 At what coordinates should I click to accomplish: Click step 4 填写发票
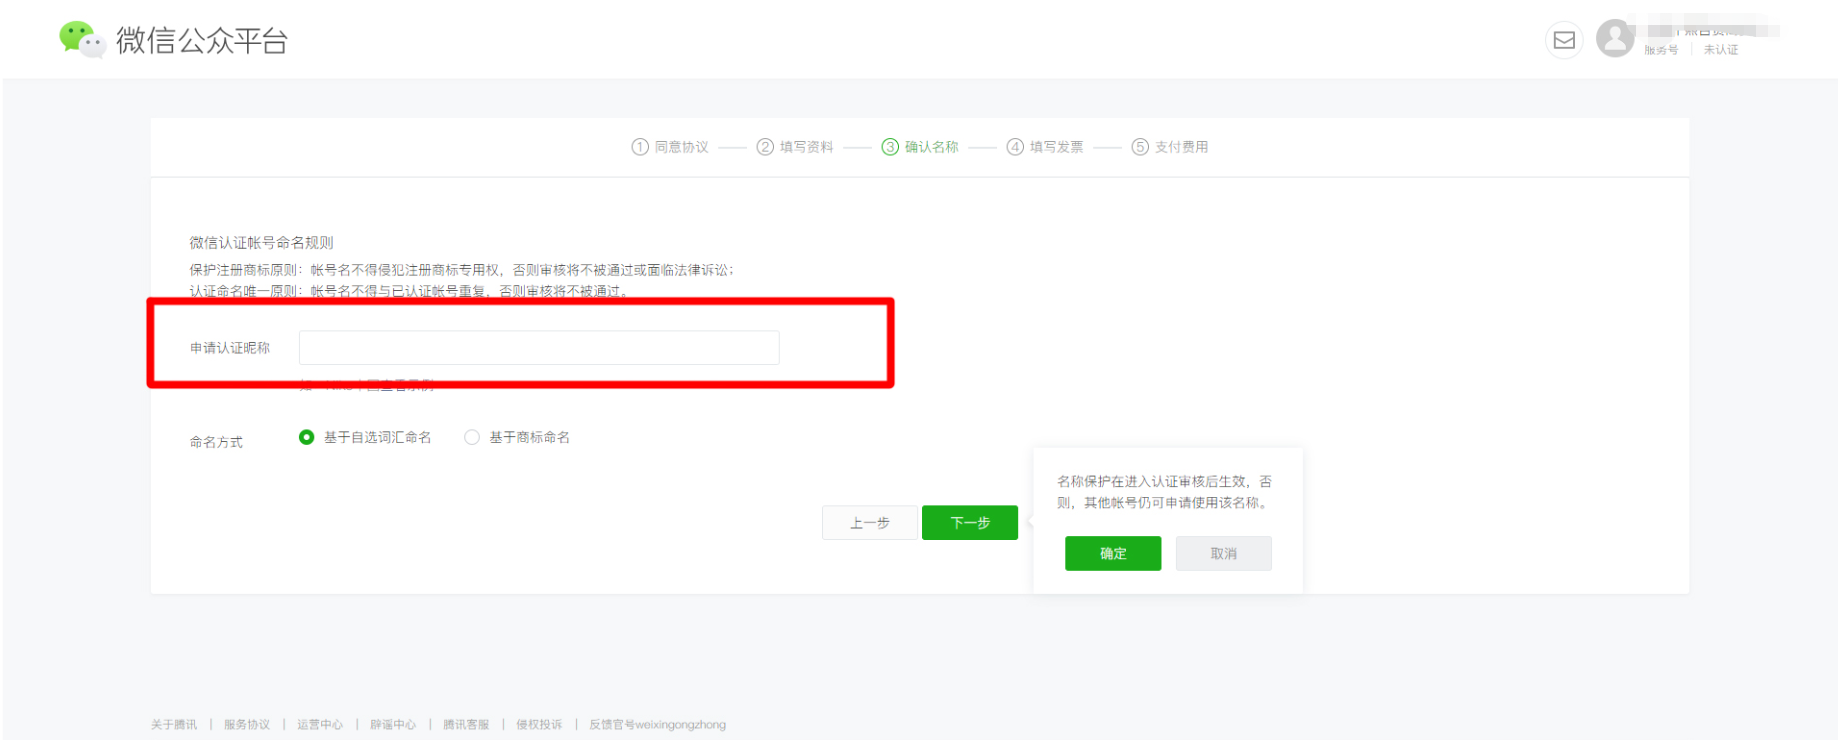coord(1045,147)
